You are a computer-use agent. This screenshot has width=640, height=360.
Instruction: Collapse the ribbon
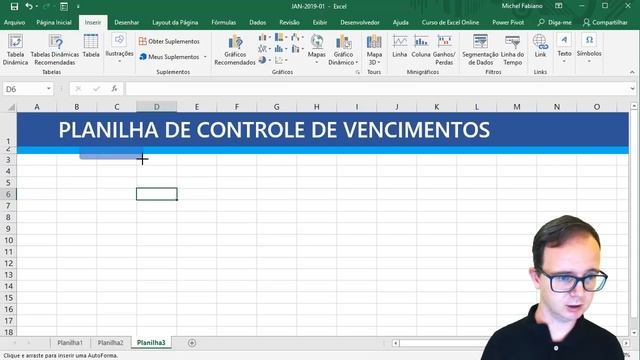tap(632, 72)
